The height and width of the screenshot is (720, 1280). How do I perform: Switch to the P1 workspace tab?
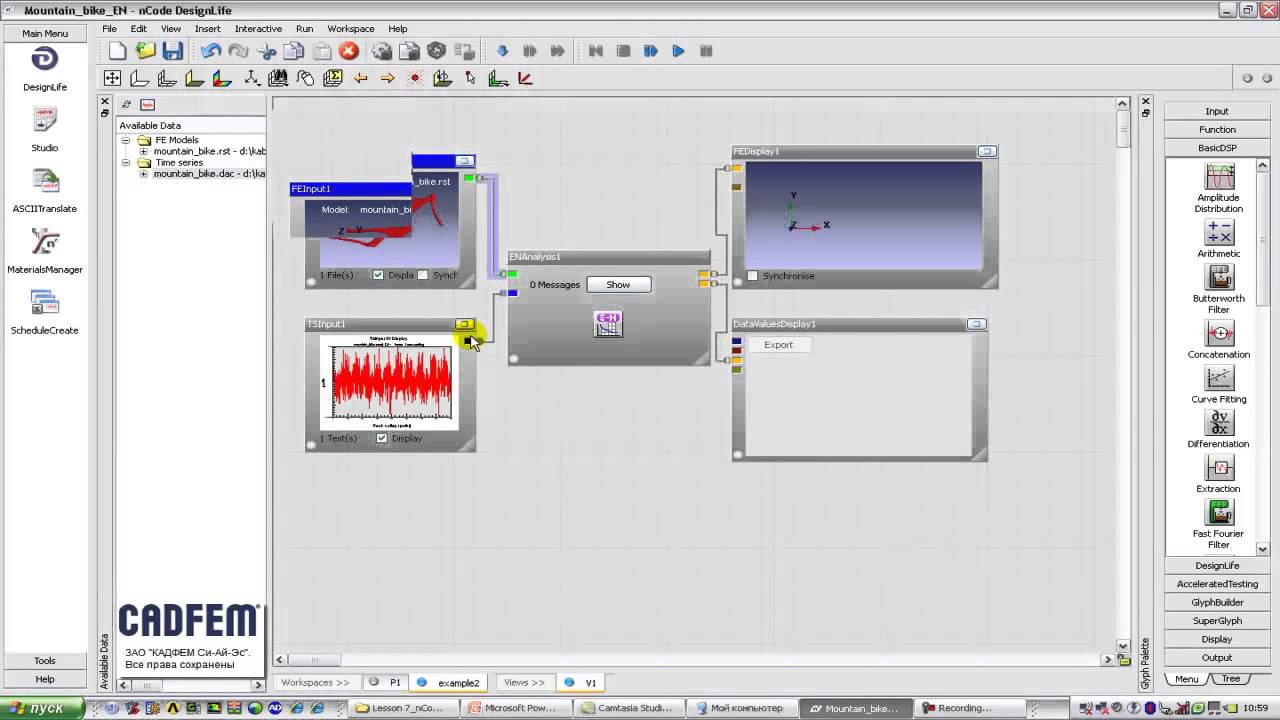click(x=386, y=683)
